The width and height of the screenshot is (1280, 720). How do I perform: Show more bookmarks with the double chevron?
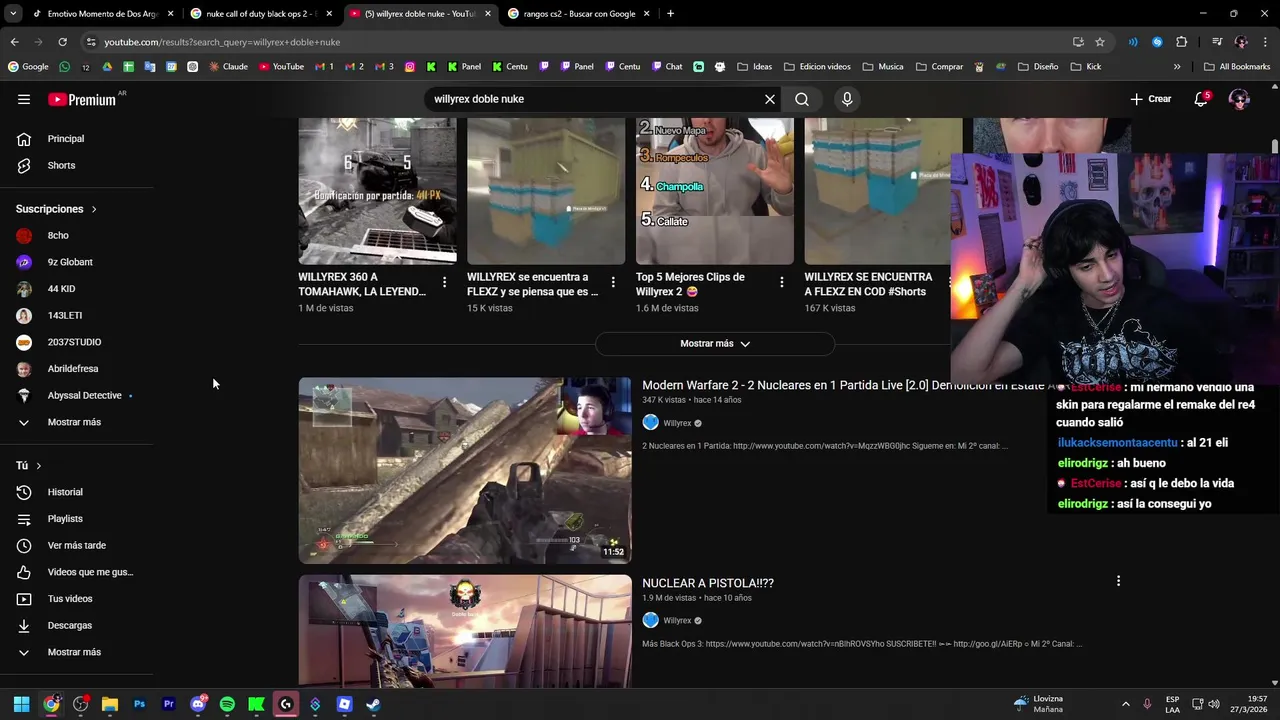[1177, 67]
